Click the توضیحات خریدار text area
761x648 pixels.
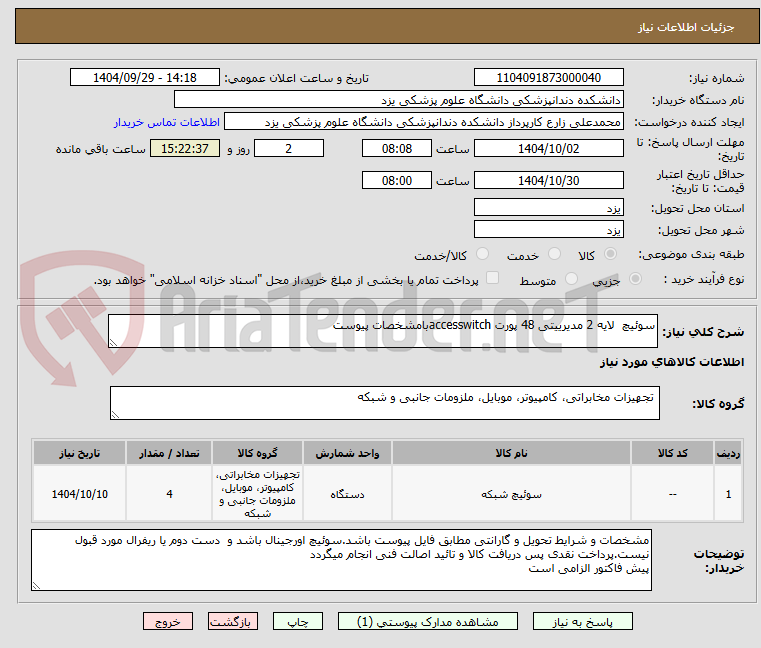click(341, 560)
